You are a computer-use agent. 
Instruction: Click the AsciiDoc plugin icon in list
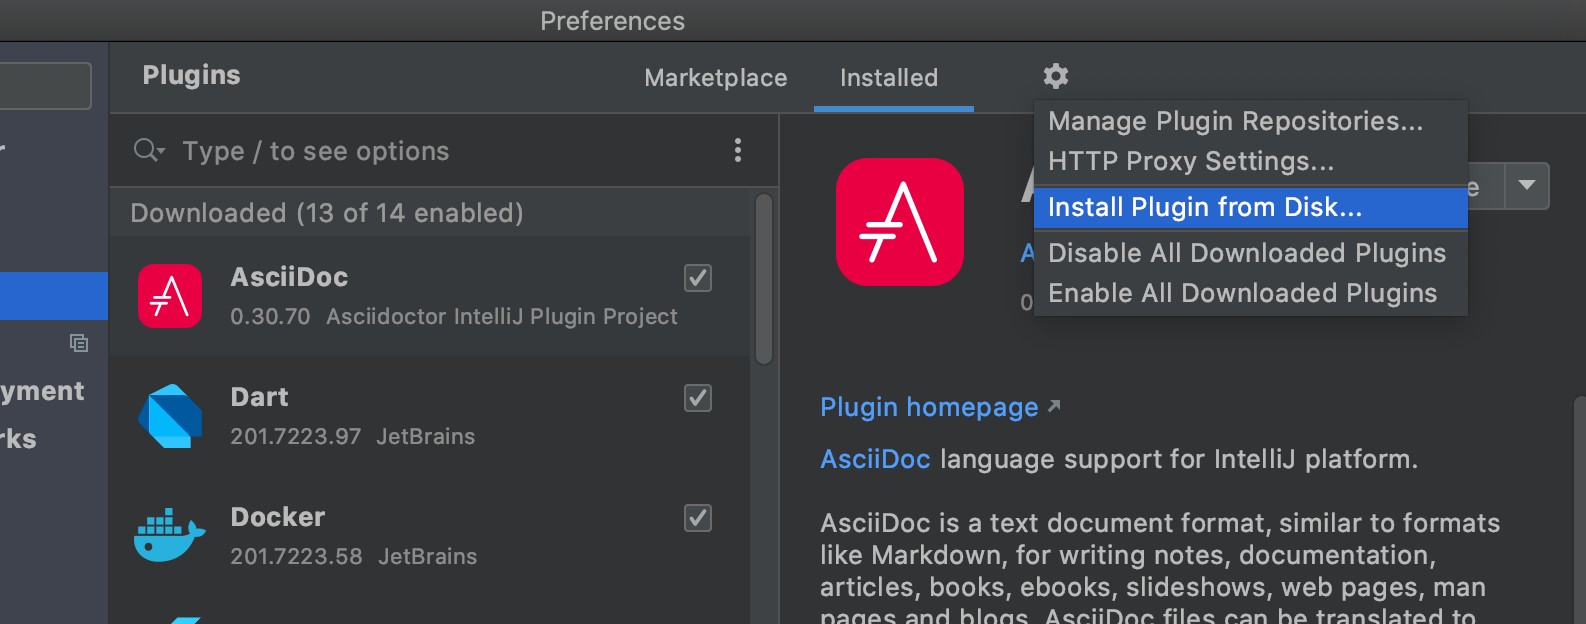170,296
